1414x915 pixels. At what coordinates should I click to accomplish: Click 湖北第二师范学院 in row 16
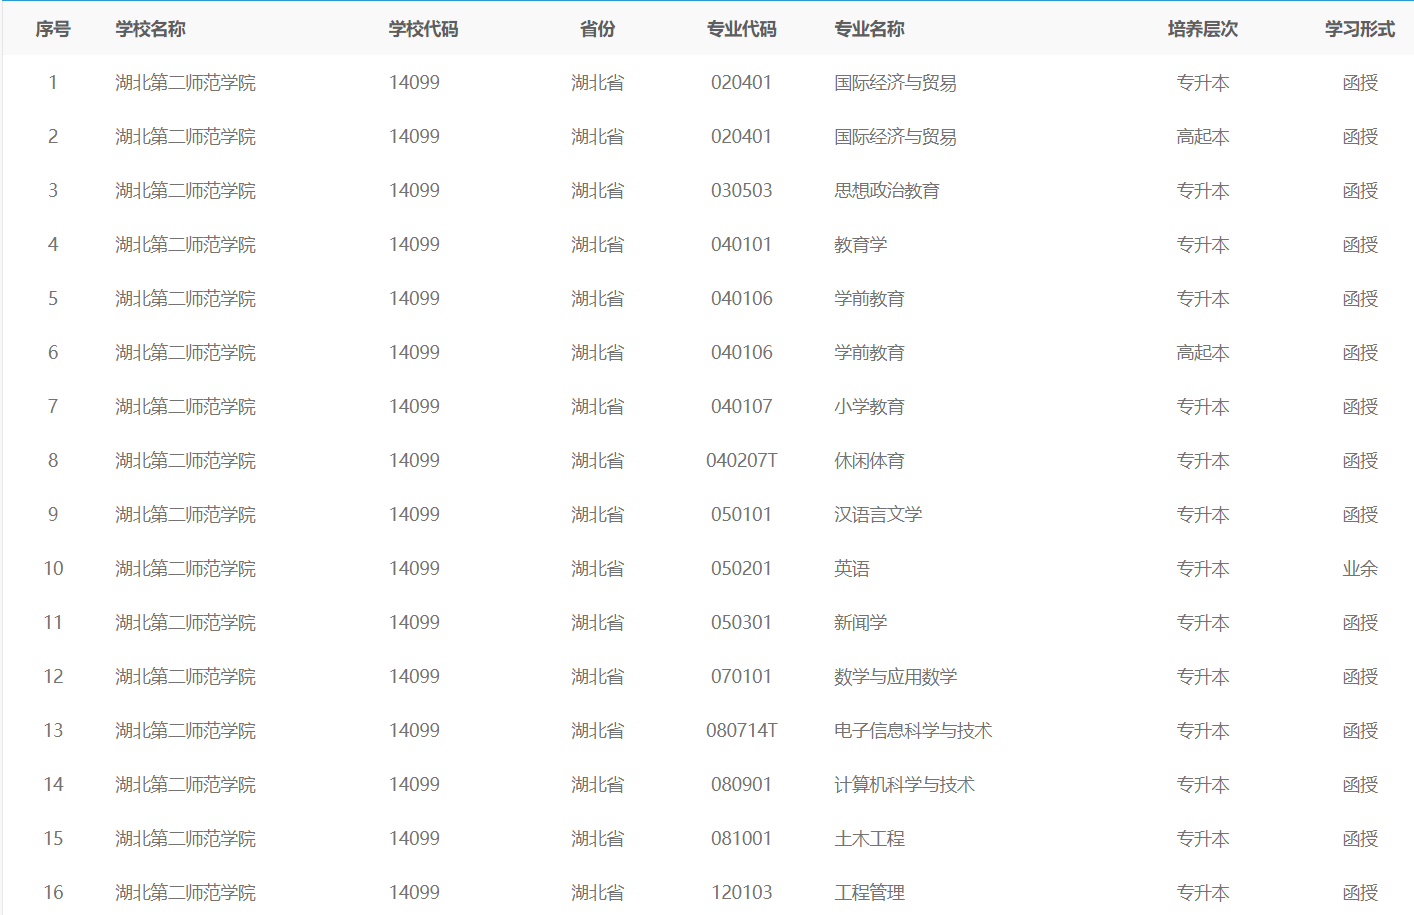coord(185,893)
